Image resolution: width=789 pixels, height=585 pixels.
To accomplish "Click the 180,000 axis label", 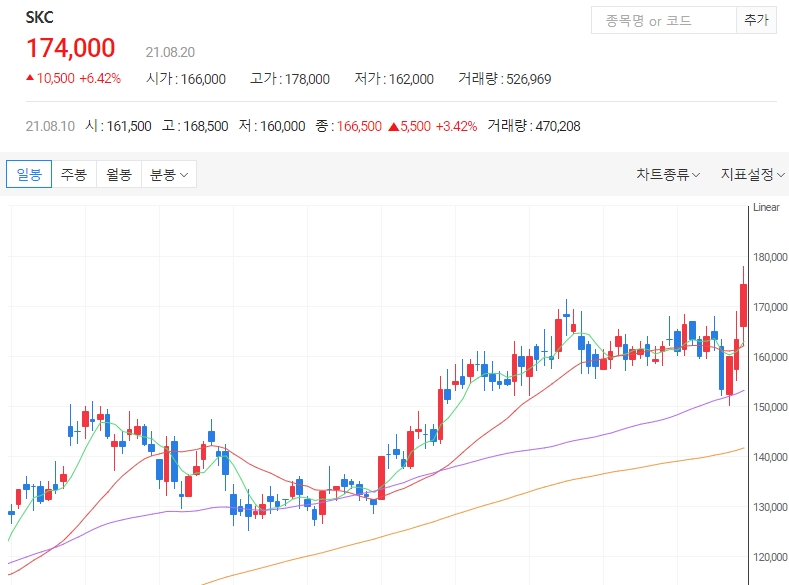I will (x=770, y=257).
